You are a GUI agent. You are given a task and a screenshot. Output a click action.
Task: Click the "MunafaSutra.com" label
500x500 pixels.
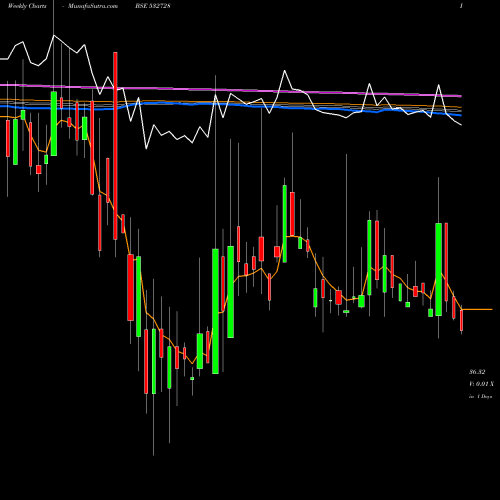[x=93, y=6]
